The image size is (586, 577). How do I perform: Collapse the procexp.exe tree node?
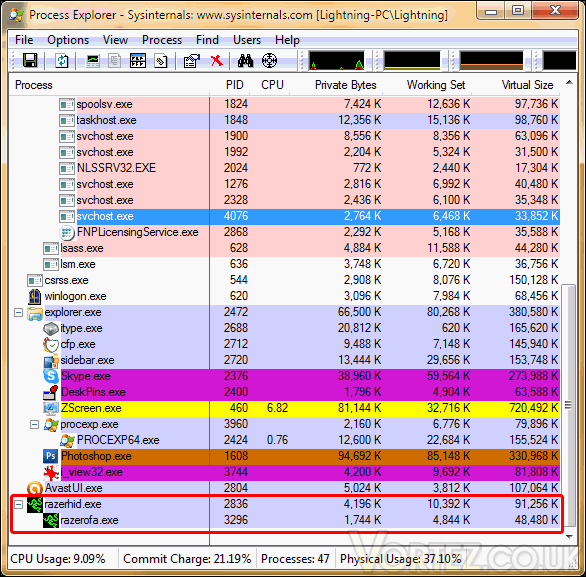34,424
